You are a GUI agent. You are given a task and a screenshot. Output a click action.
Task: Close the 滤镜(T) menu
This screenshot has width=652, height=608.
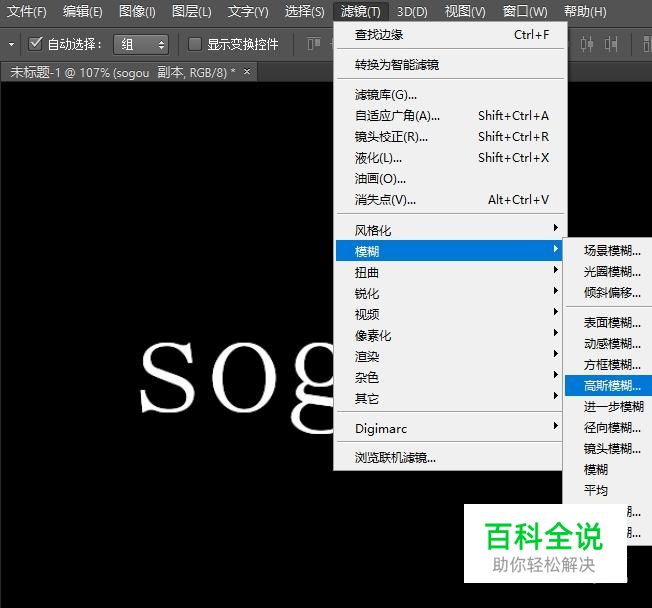click(361, 11)
